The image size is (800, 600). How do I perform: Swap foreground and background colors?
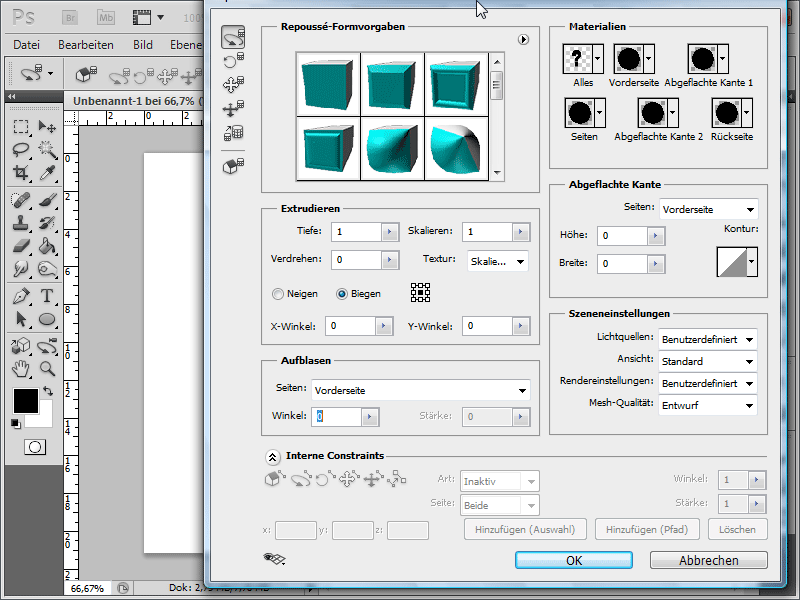[48, 391]
